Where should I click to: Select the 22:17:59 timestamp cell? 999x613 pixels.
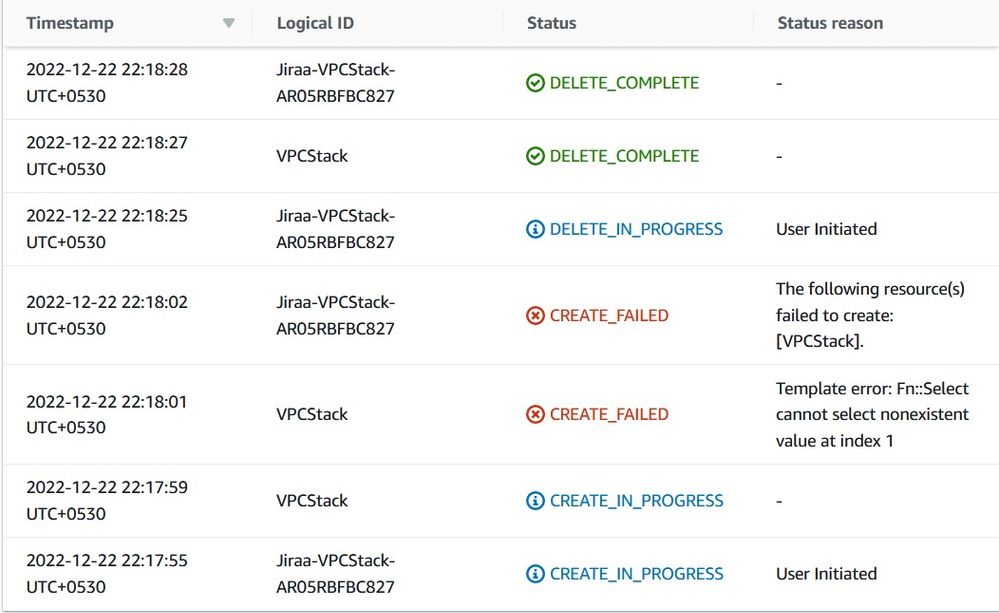point(107,501)
